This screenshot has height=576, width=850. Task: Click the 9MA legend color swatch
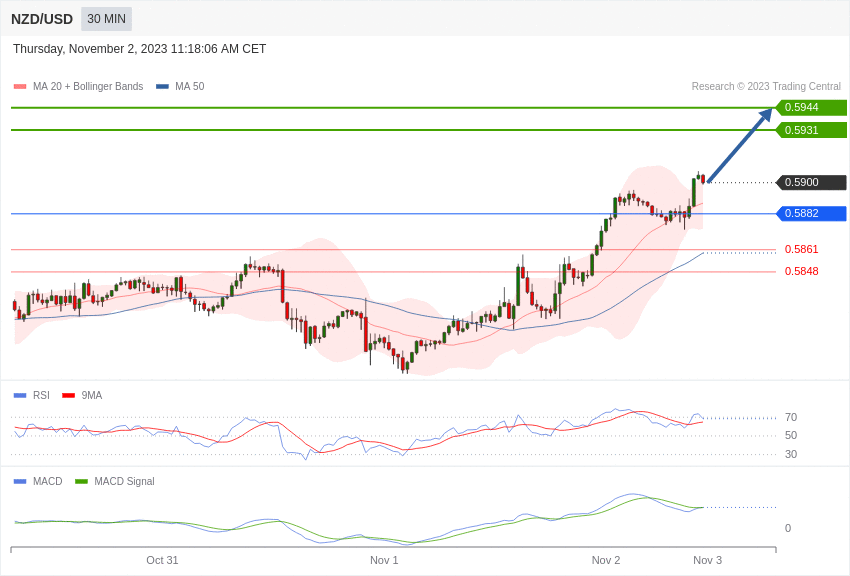(69, 396)
